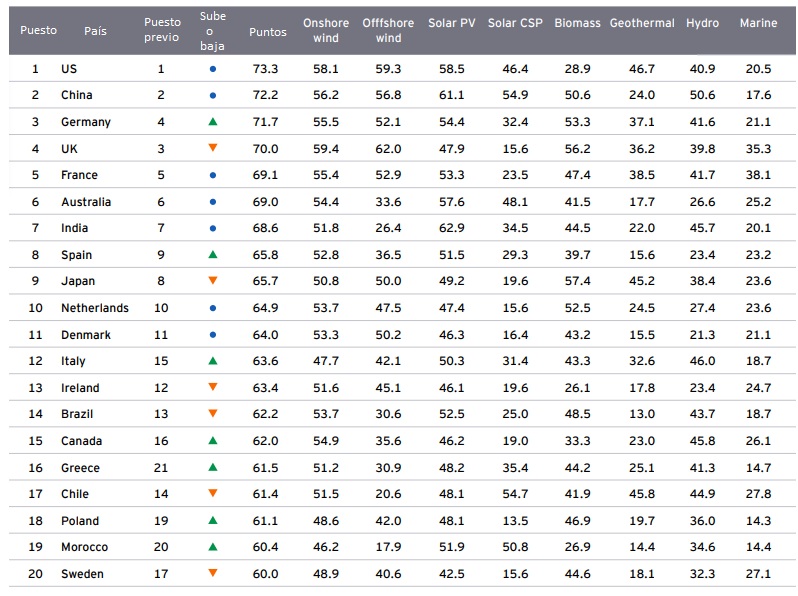The width and height of the screenshot is (798, 596).
Task: Click the Puntos column header
Action: pyautogui.click(x=267, y=31)
